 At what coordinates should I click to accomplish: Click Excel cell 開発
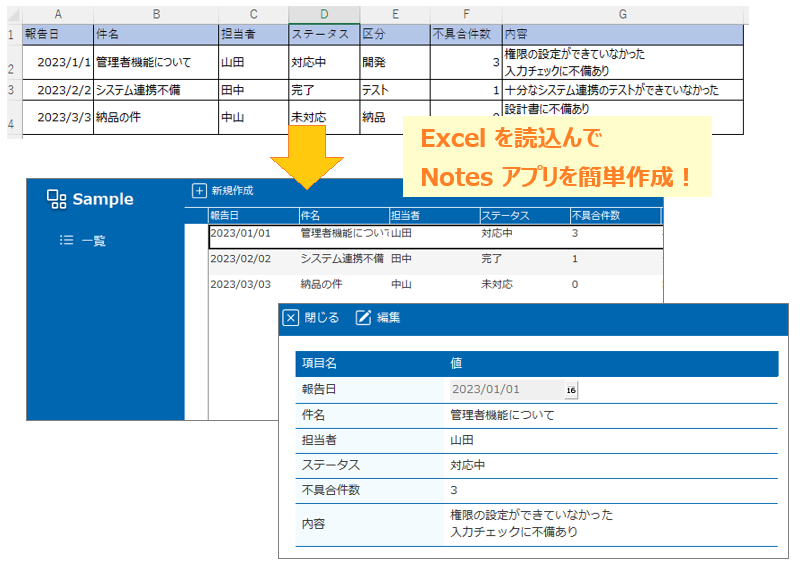pyautogui.click(x=395, y=62)
